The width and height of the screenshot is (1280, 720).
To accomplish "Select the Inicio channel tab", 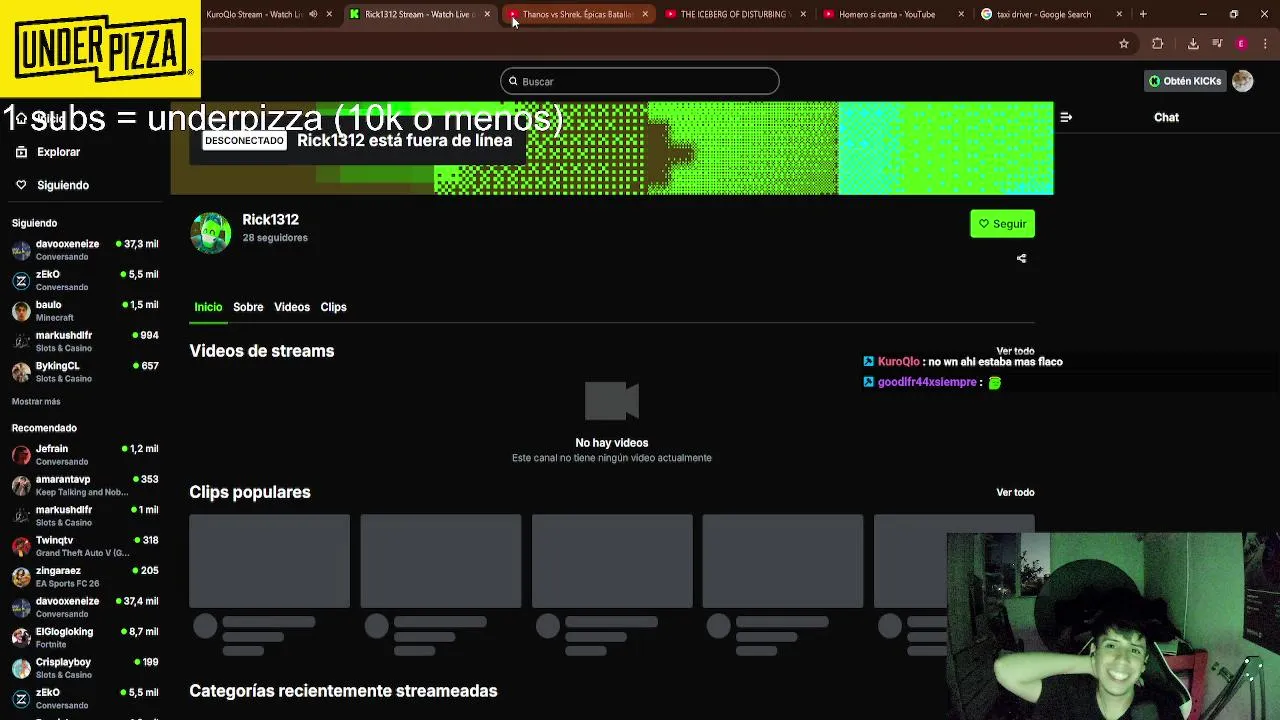I will [208, 307].
